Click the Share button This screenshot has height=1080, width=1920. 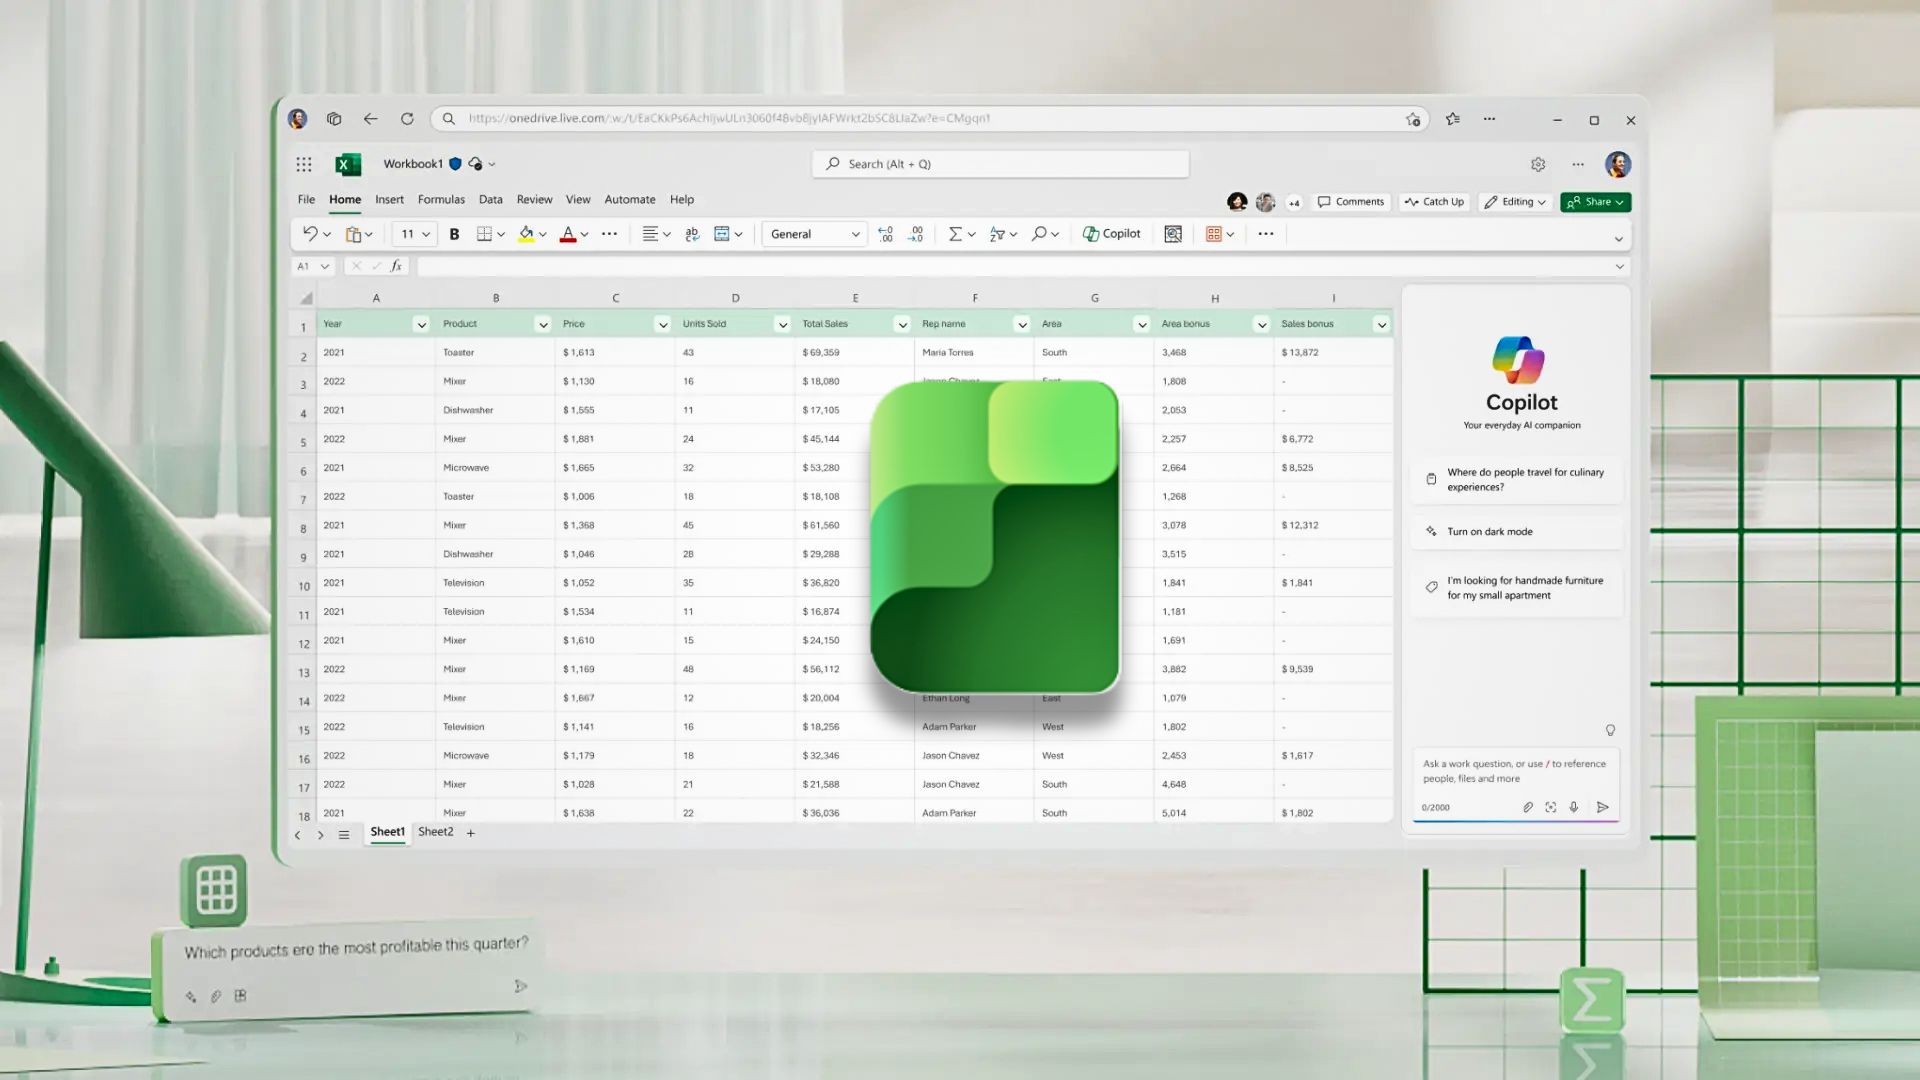[1595, 202]
